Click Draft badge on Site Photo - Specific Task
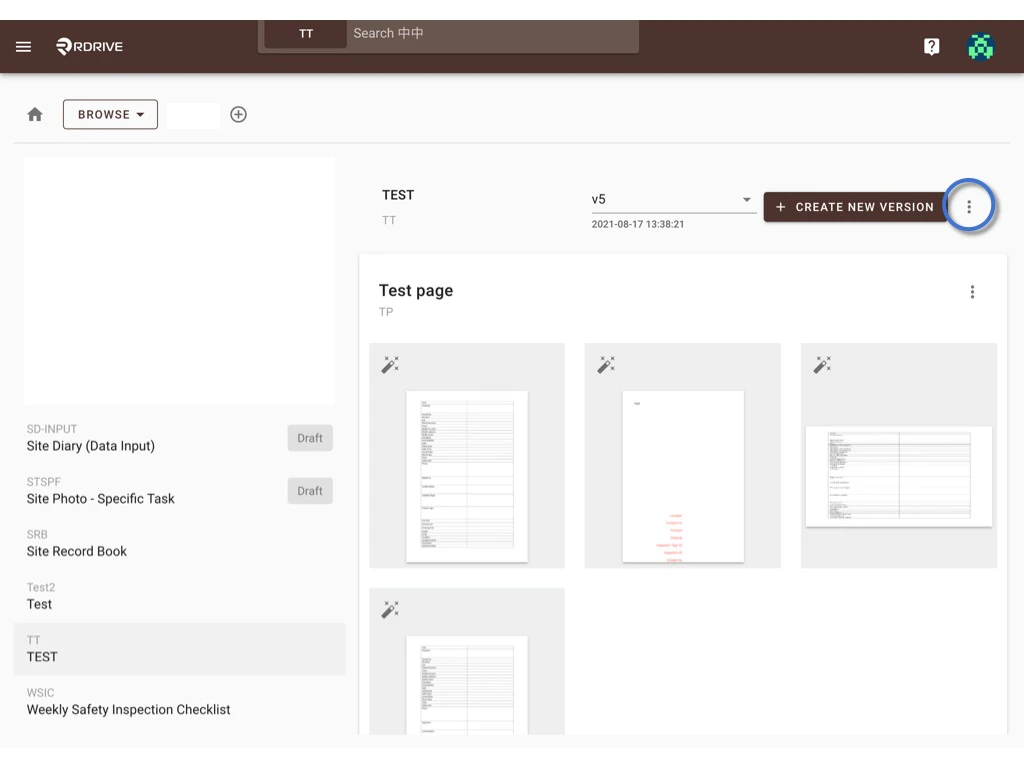The width and height of the screenshot is (1024, 768). click(x=310, y=491)
